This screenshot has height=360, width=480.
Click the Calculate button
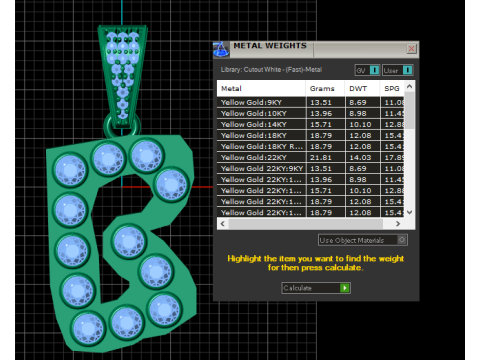click(x=316, y=288)
